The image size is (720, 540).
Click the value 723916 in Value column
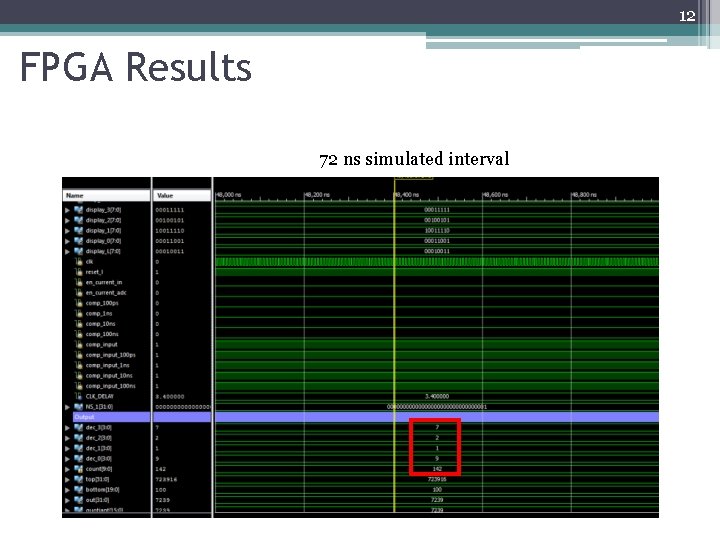pos(166,479)
